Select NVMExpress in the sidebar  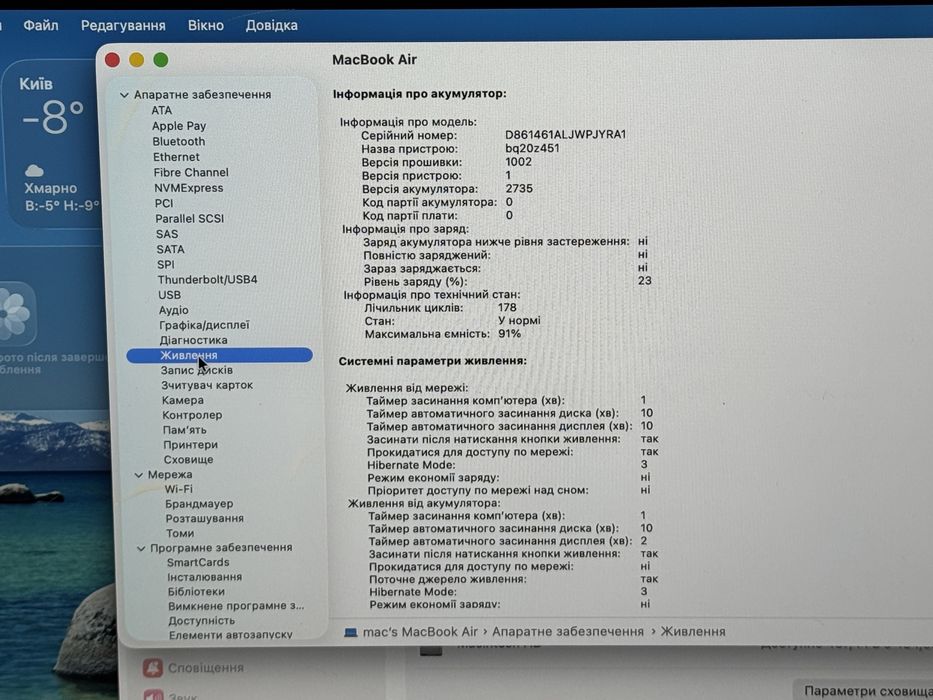(189, 188)
